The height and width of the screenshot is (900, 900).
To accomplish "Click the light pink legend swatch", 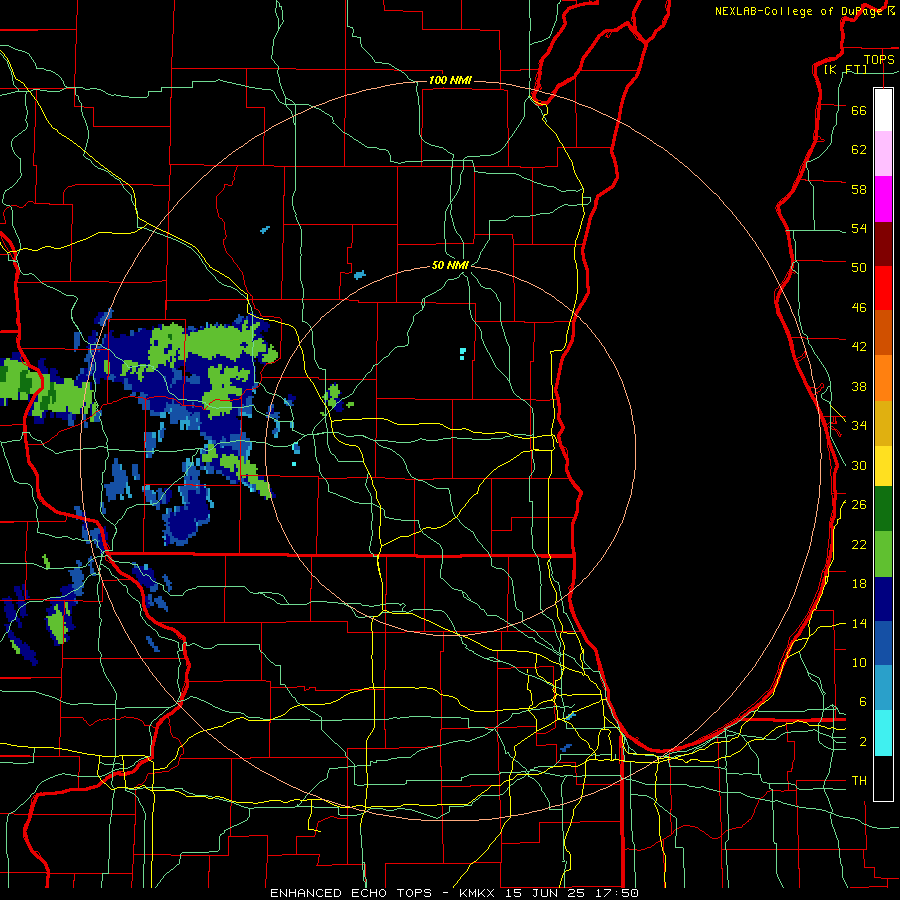I will (883, 154).
